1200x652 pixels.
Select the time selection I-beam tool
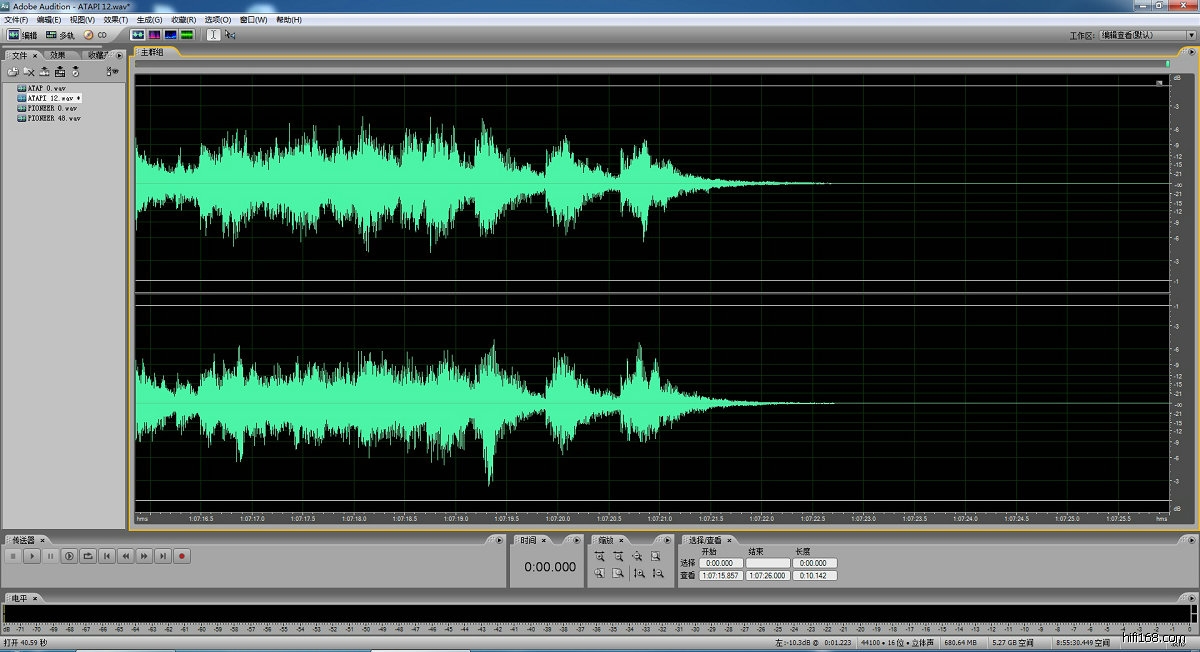pyautogui.click(x=212, y=35)
